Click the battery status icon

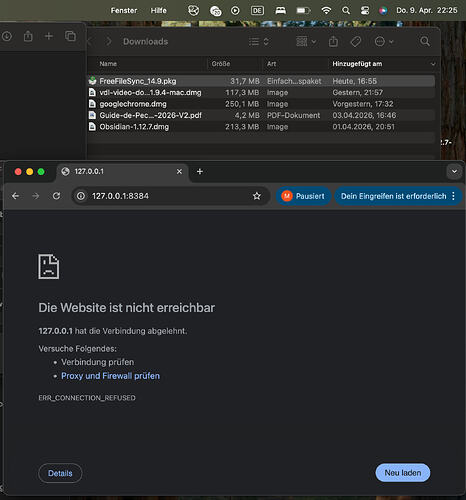tap(303, 11)
